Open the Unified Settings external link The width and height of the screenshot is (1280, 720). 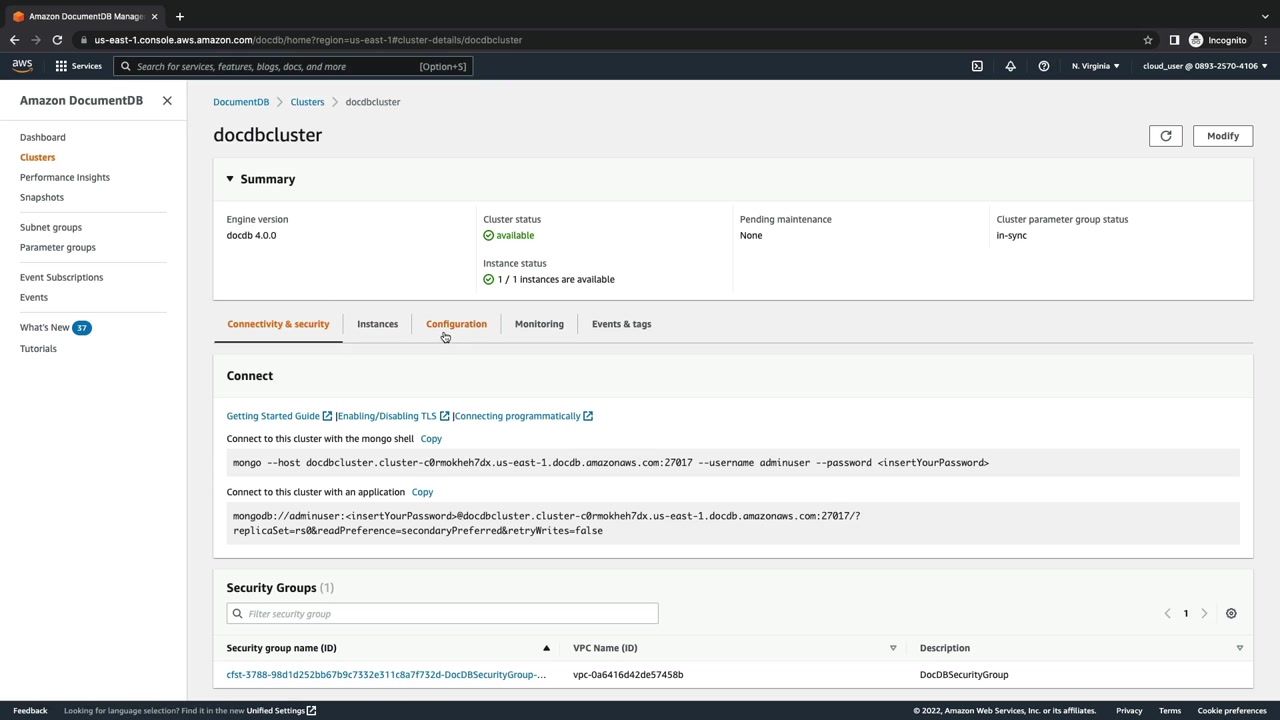click(281, 711)
